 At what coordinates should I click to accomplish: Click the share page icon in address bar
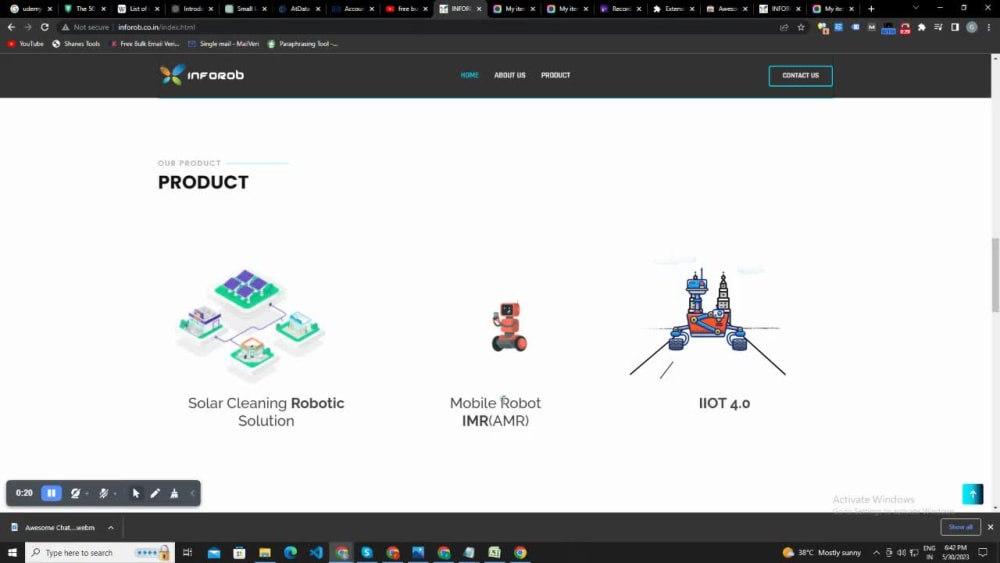pos(784,27)
